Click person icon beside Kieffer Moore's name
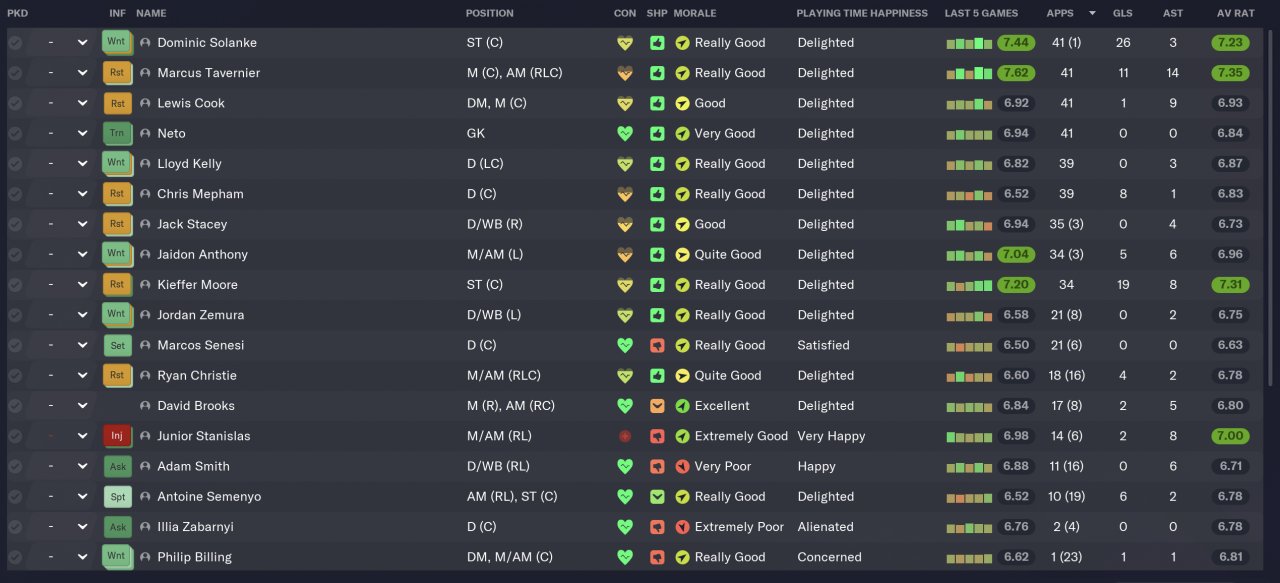Viewport: 1280px width, 583px height. 145,285
